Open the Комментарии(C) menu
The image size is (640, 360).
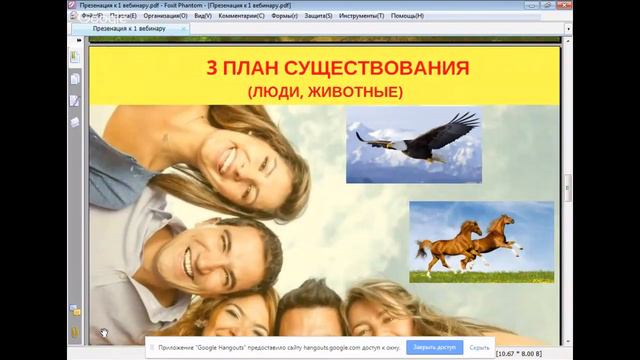241,16
